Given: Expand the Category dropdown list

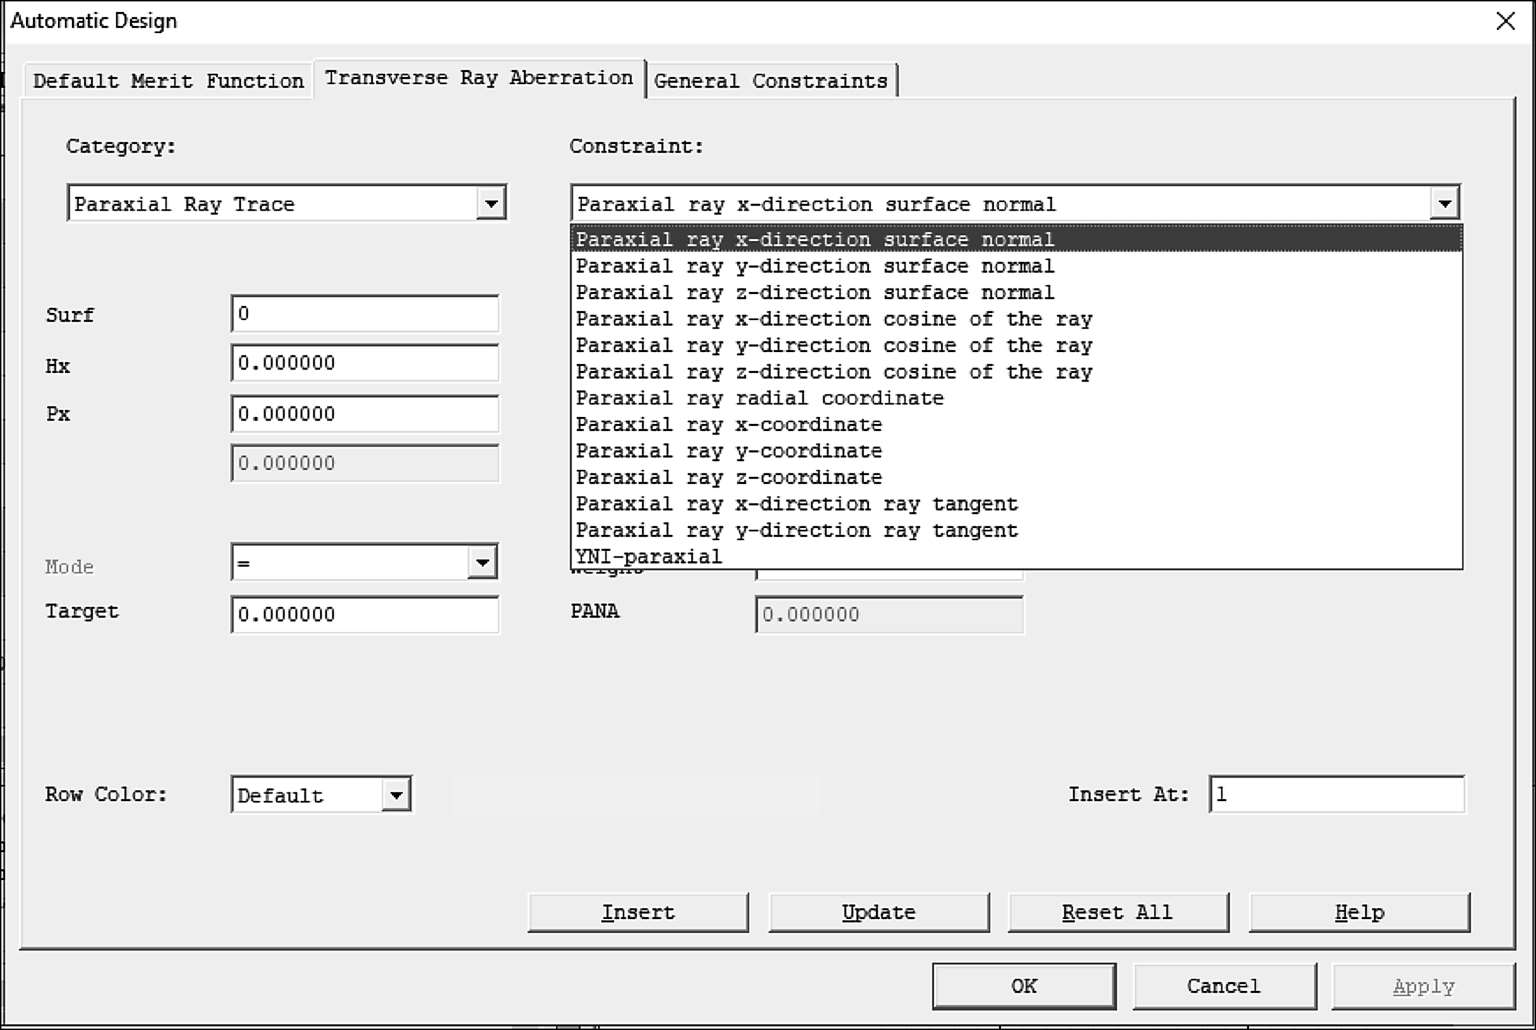Looking at the screenshot, I should 490,204.
